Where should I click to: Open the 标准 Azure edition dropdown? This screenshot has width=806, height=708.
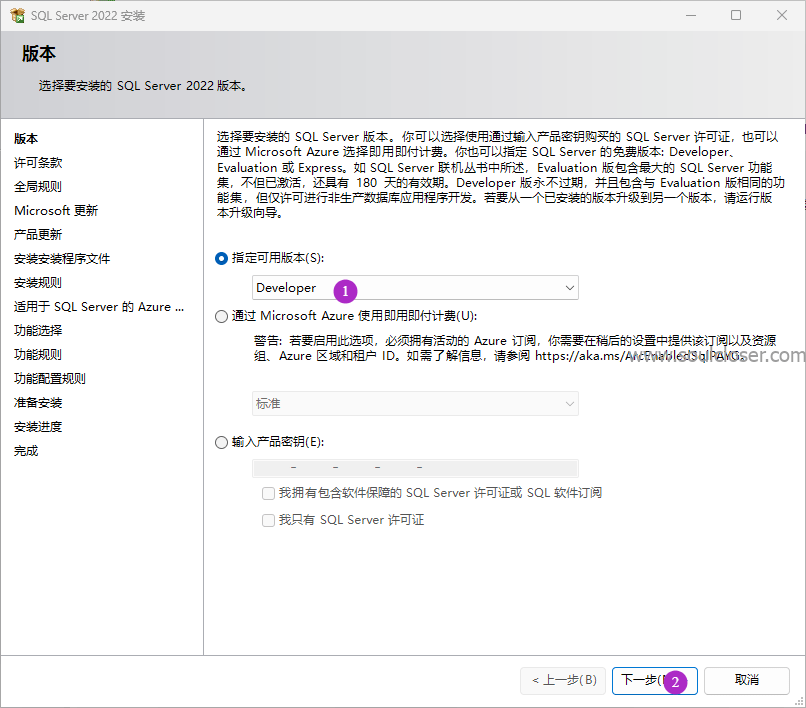coord(415,404)
